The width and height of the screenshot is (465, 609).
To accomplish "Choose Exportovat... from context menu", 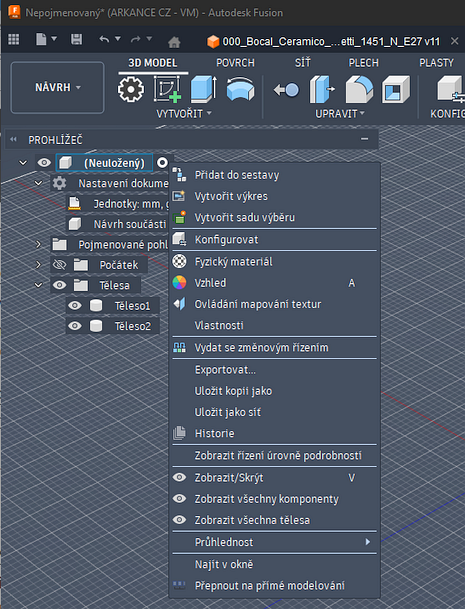I will pyautogui.click(x=274, y=369).
